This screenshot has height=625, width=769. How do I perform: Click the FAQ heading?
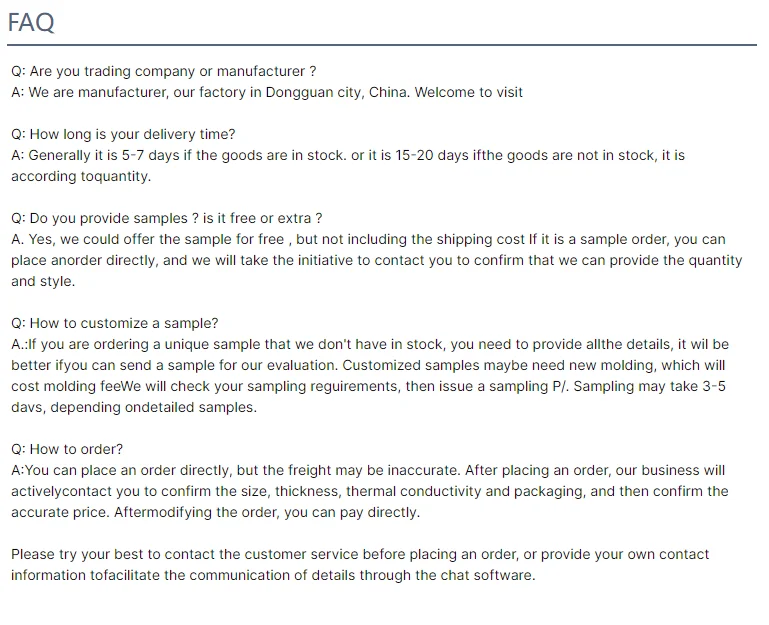pyautogui.click(x=31, y=22)
